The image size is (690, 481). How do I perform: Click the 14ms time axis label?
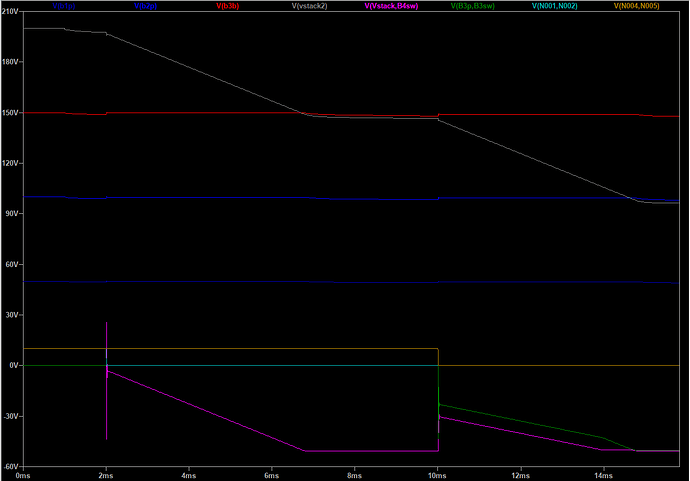602,475
